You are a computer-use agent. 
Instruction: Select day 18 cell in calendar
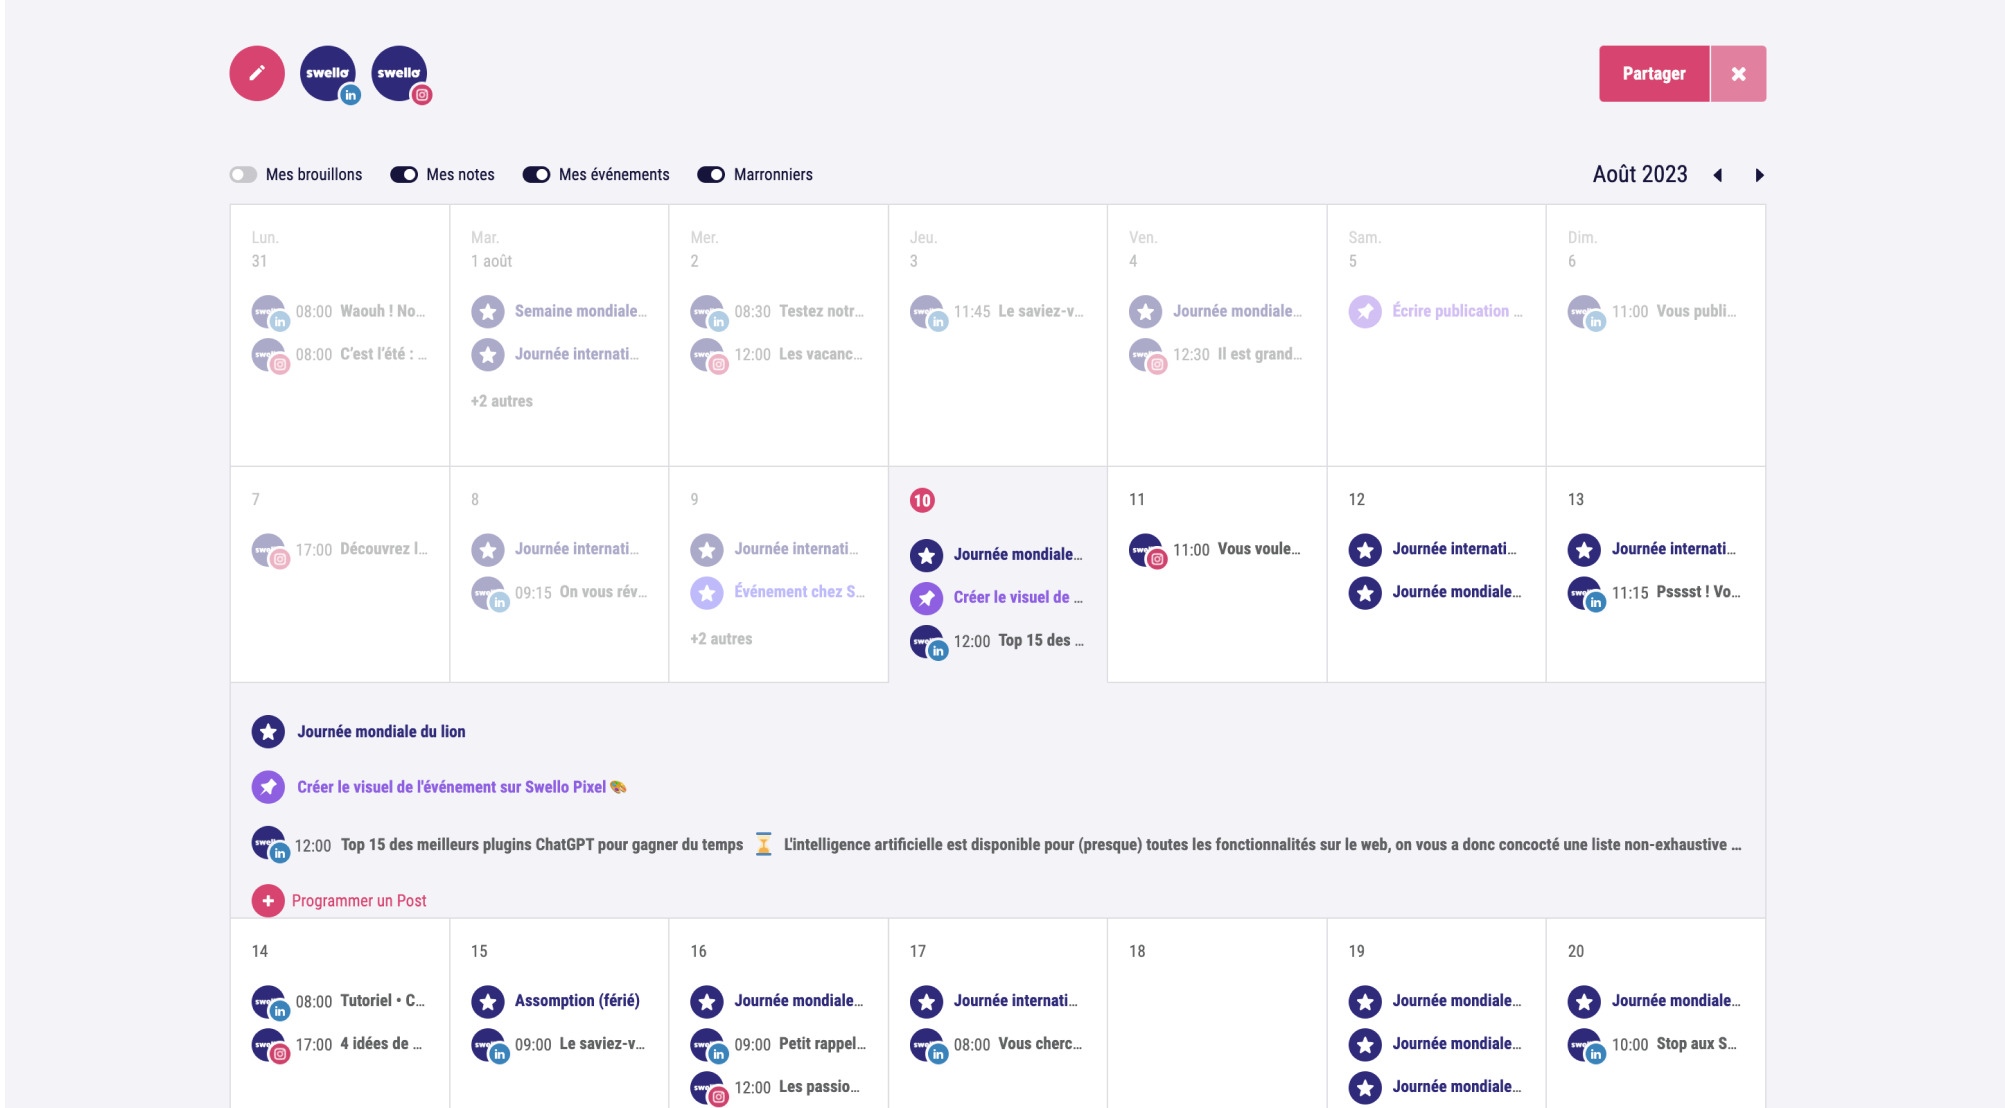(1216, 1010)
